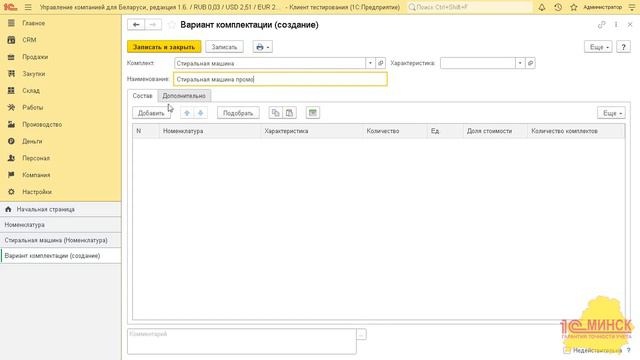
Task: Click the 1C logo icon
Action: [x=10, y=7]
